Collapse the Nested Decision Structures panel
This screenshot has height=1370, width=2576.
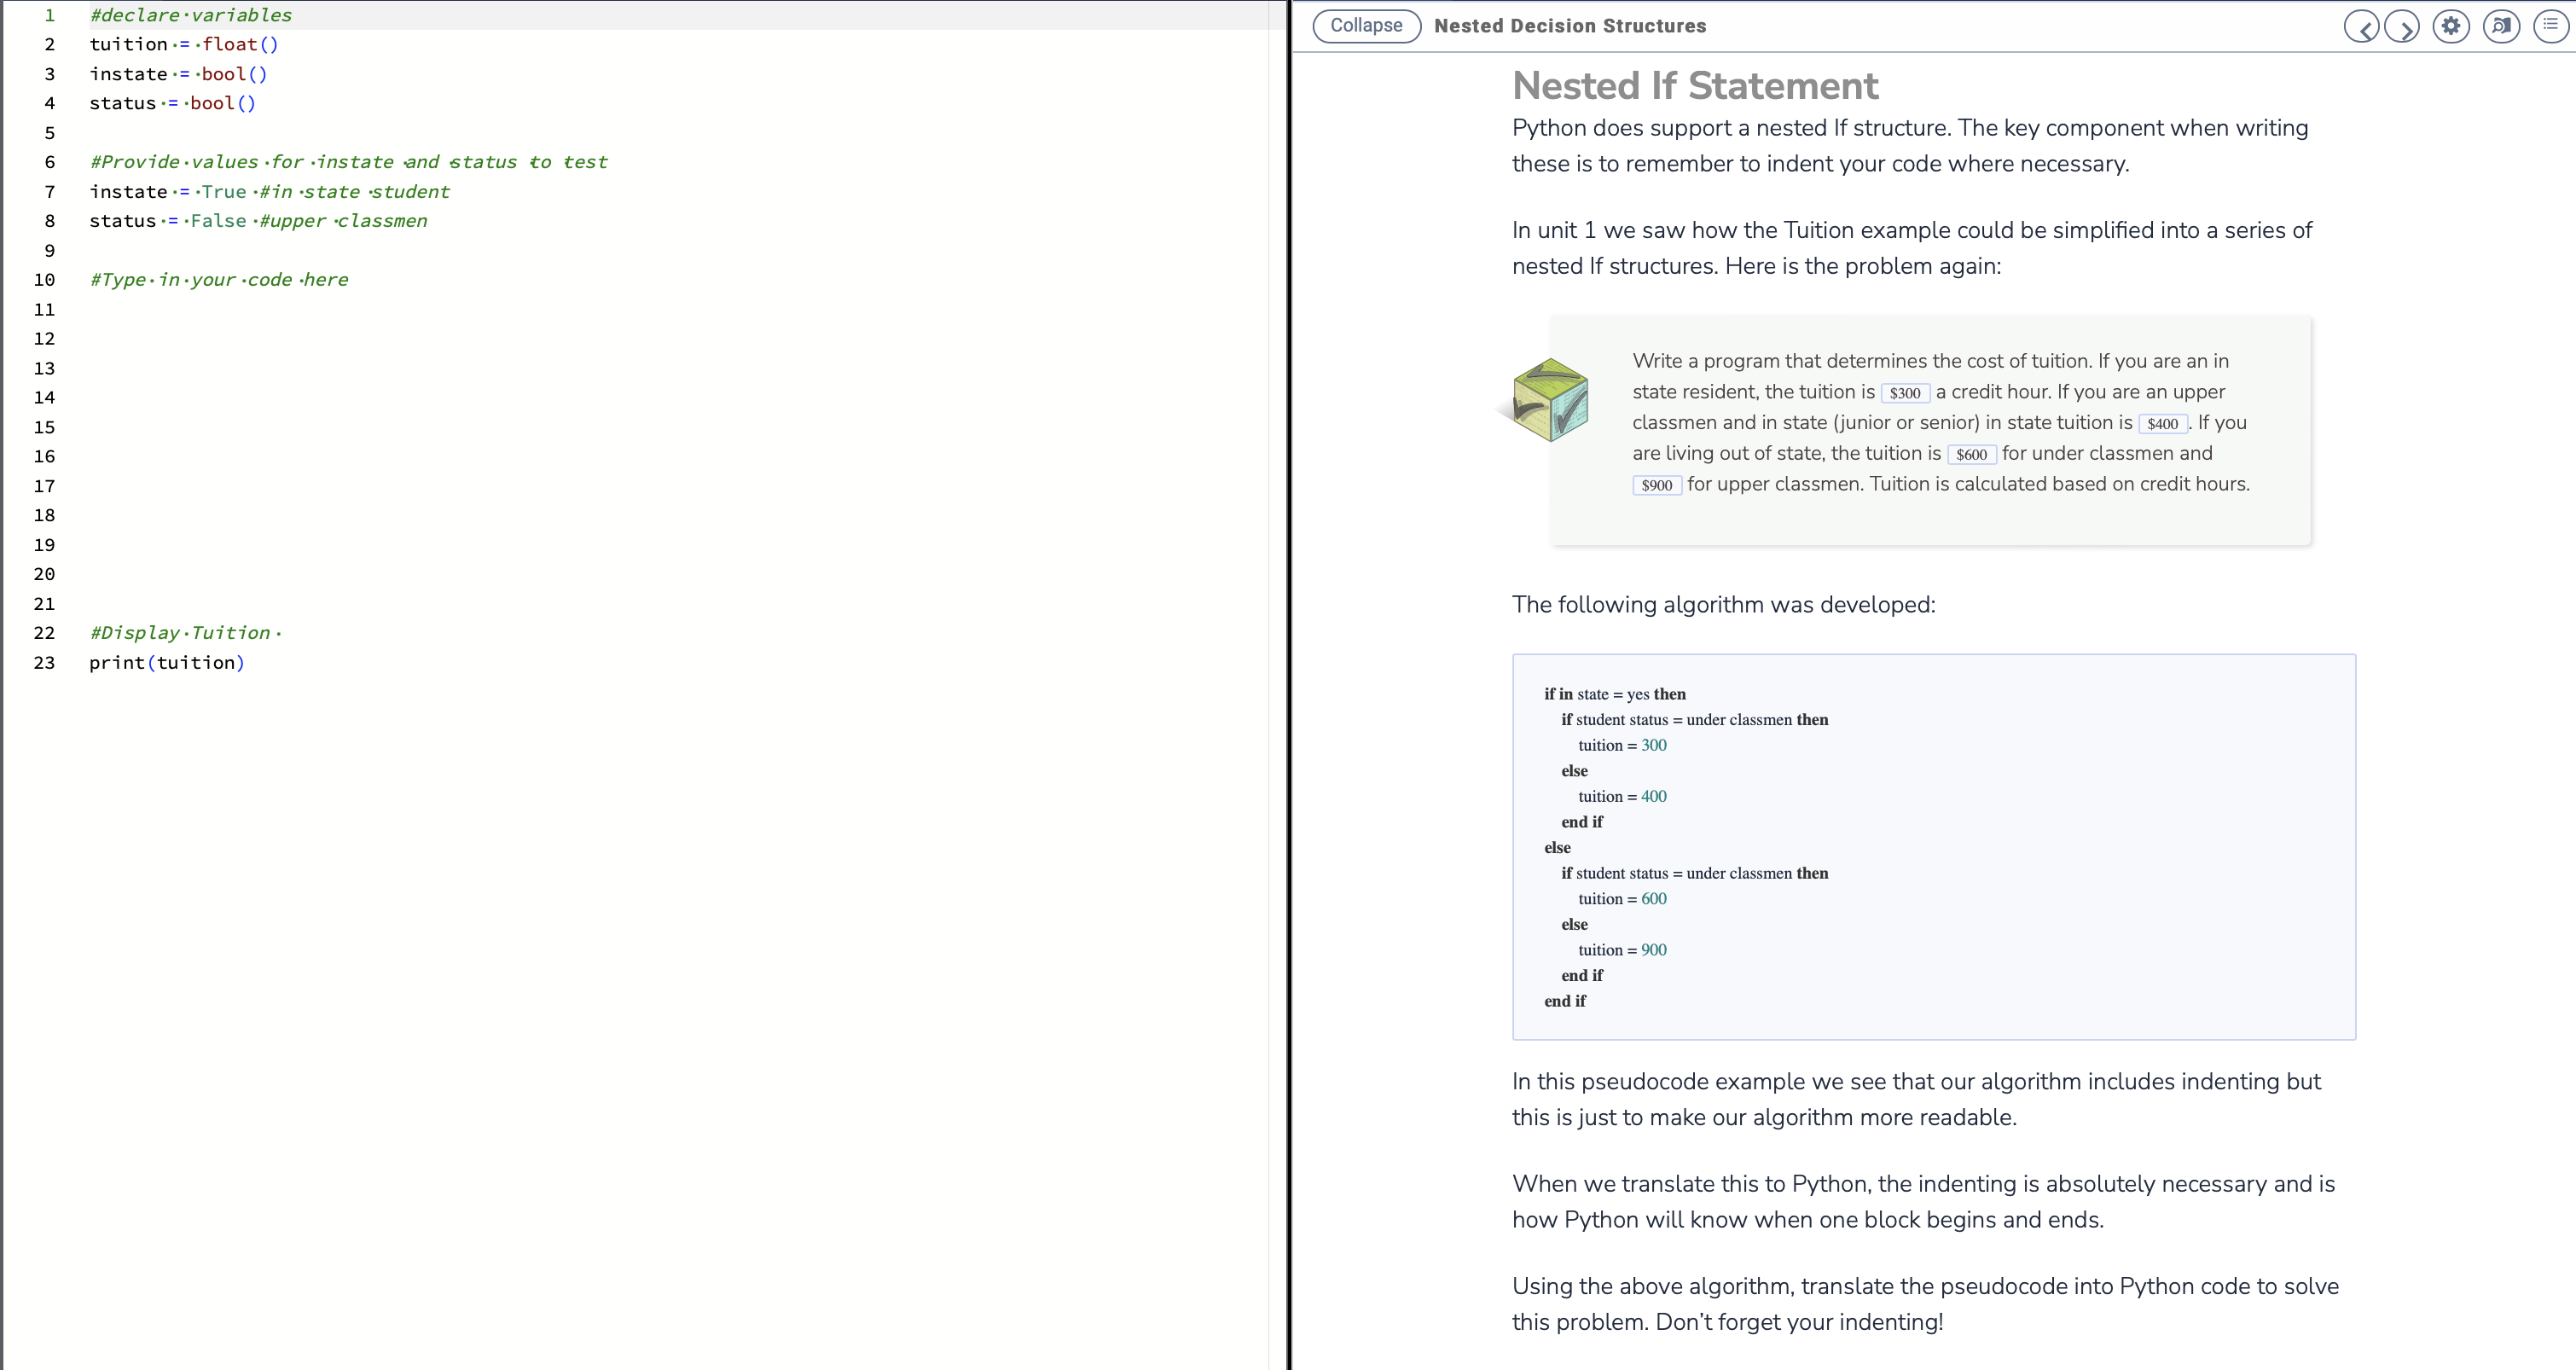click(1366, 26)
